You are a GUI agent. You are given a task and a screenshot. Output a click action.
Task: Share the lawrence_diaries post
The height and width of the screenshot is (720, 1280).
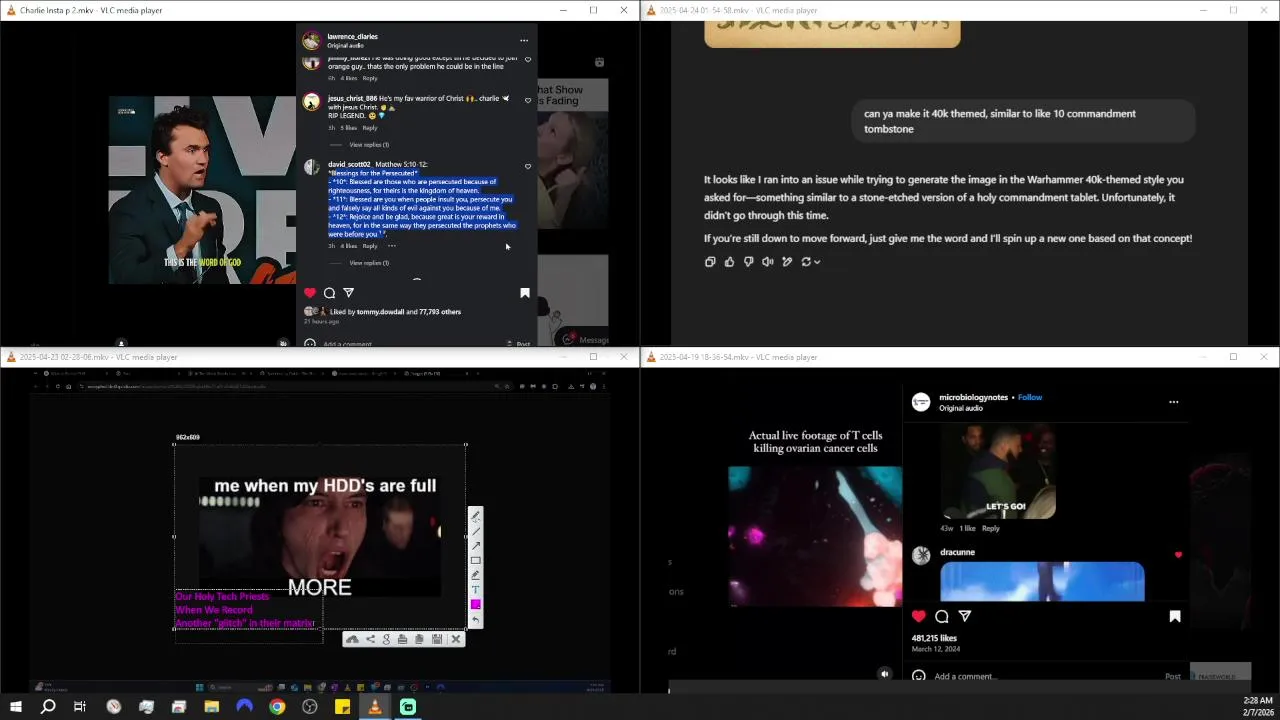(348, 293)
